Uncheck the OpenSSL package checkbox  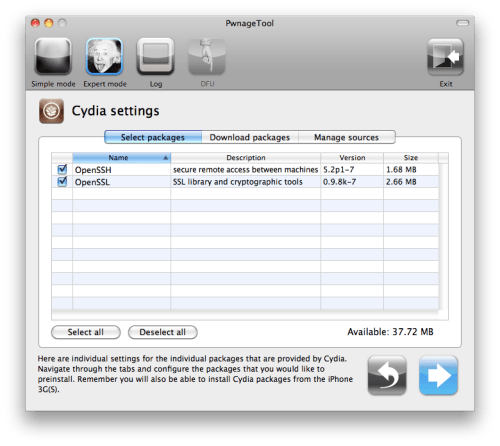click(62, 182)
